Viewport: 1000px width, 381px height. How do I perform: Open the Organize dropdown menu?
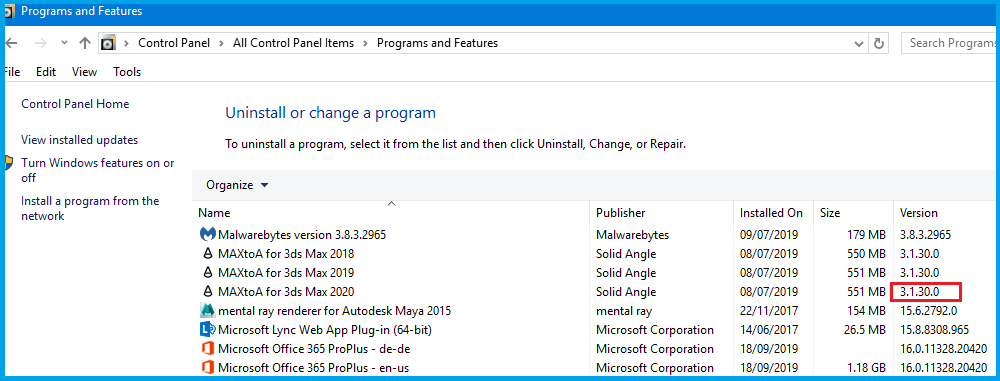pos(237,185)
